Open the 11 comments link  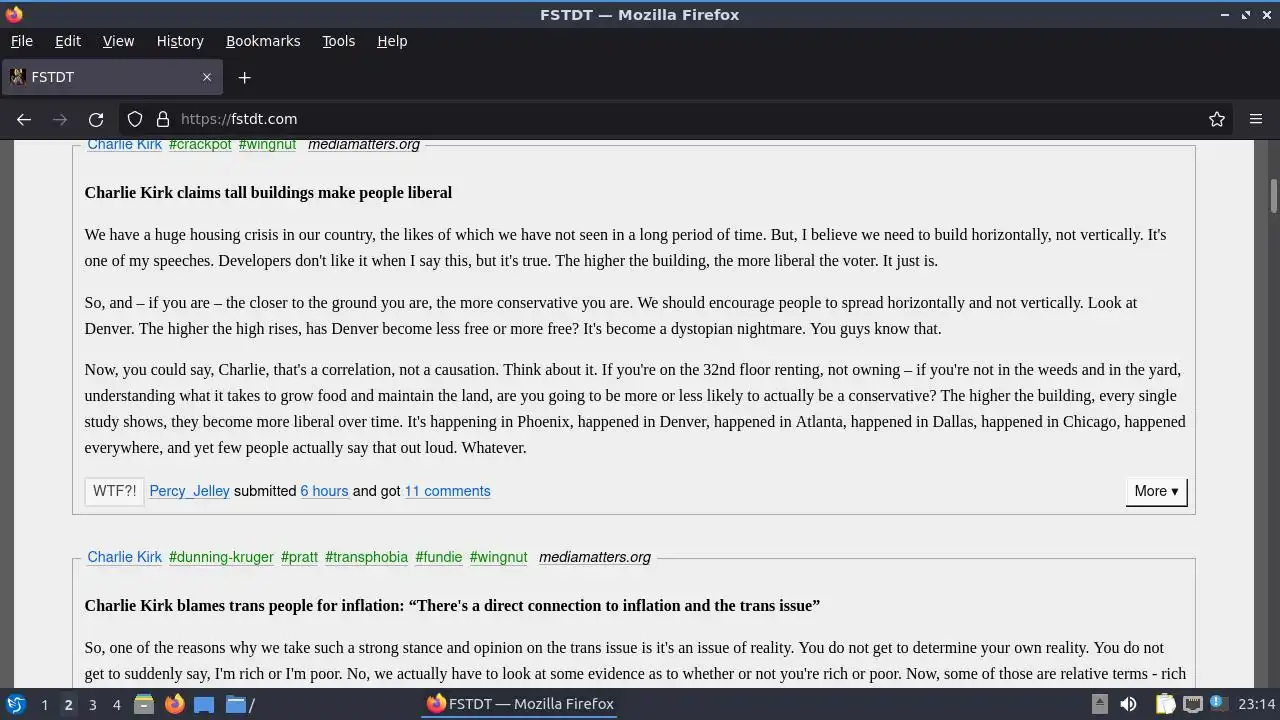click(447, 491)
